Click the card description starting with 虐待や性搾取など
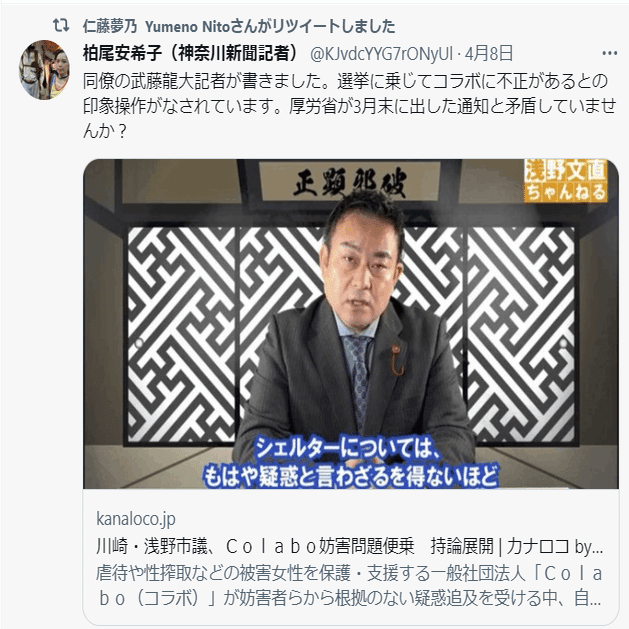 coord(349,574)
